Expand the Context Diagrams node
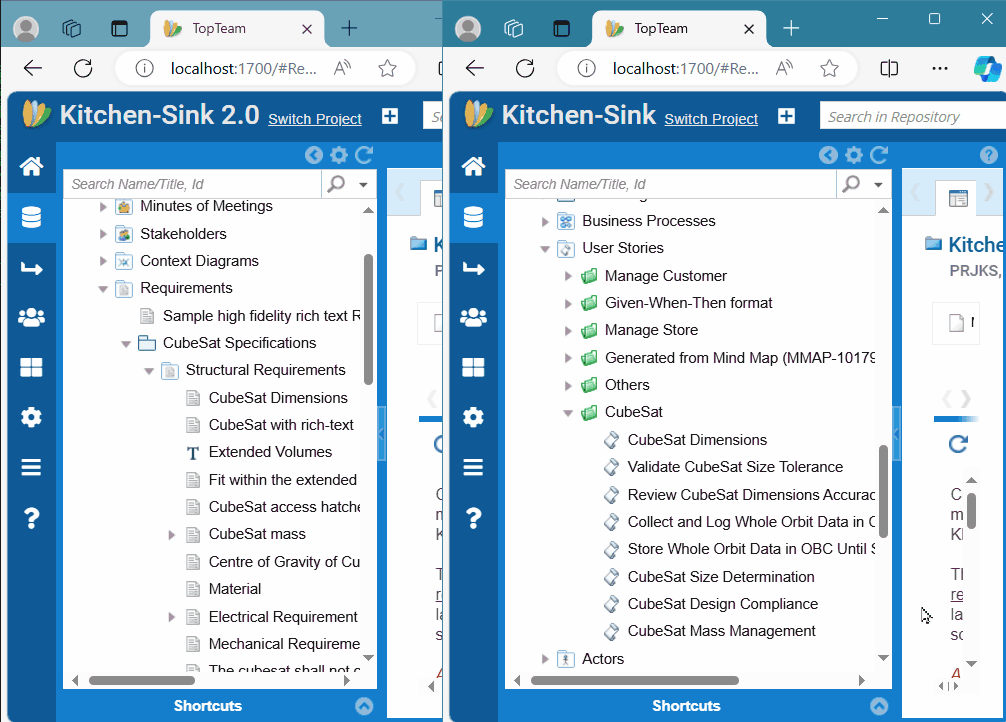The image size is (1006, 722). coord(103,261)
